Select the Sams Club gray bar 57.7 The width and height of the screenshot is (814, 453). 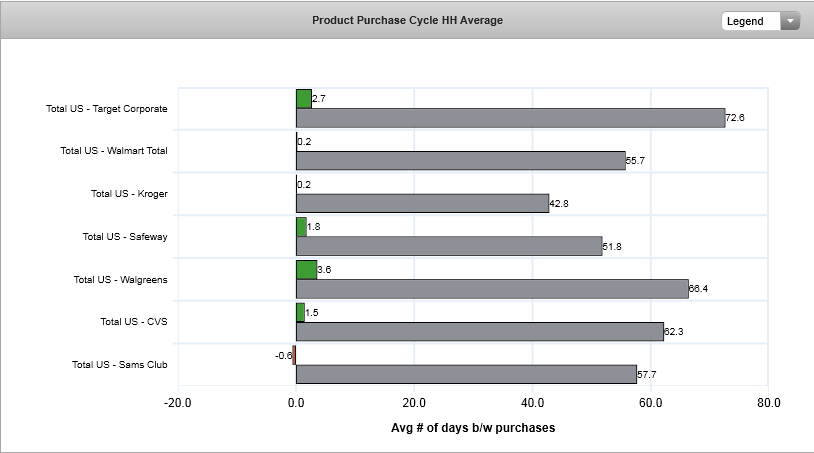pos(466,374)
